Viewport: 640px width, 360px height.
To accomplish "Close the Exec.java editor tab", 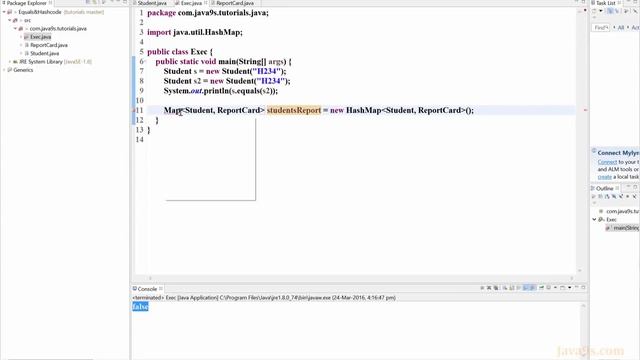I will [x=206, y=3].
